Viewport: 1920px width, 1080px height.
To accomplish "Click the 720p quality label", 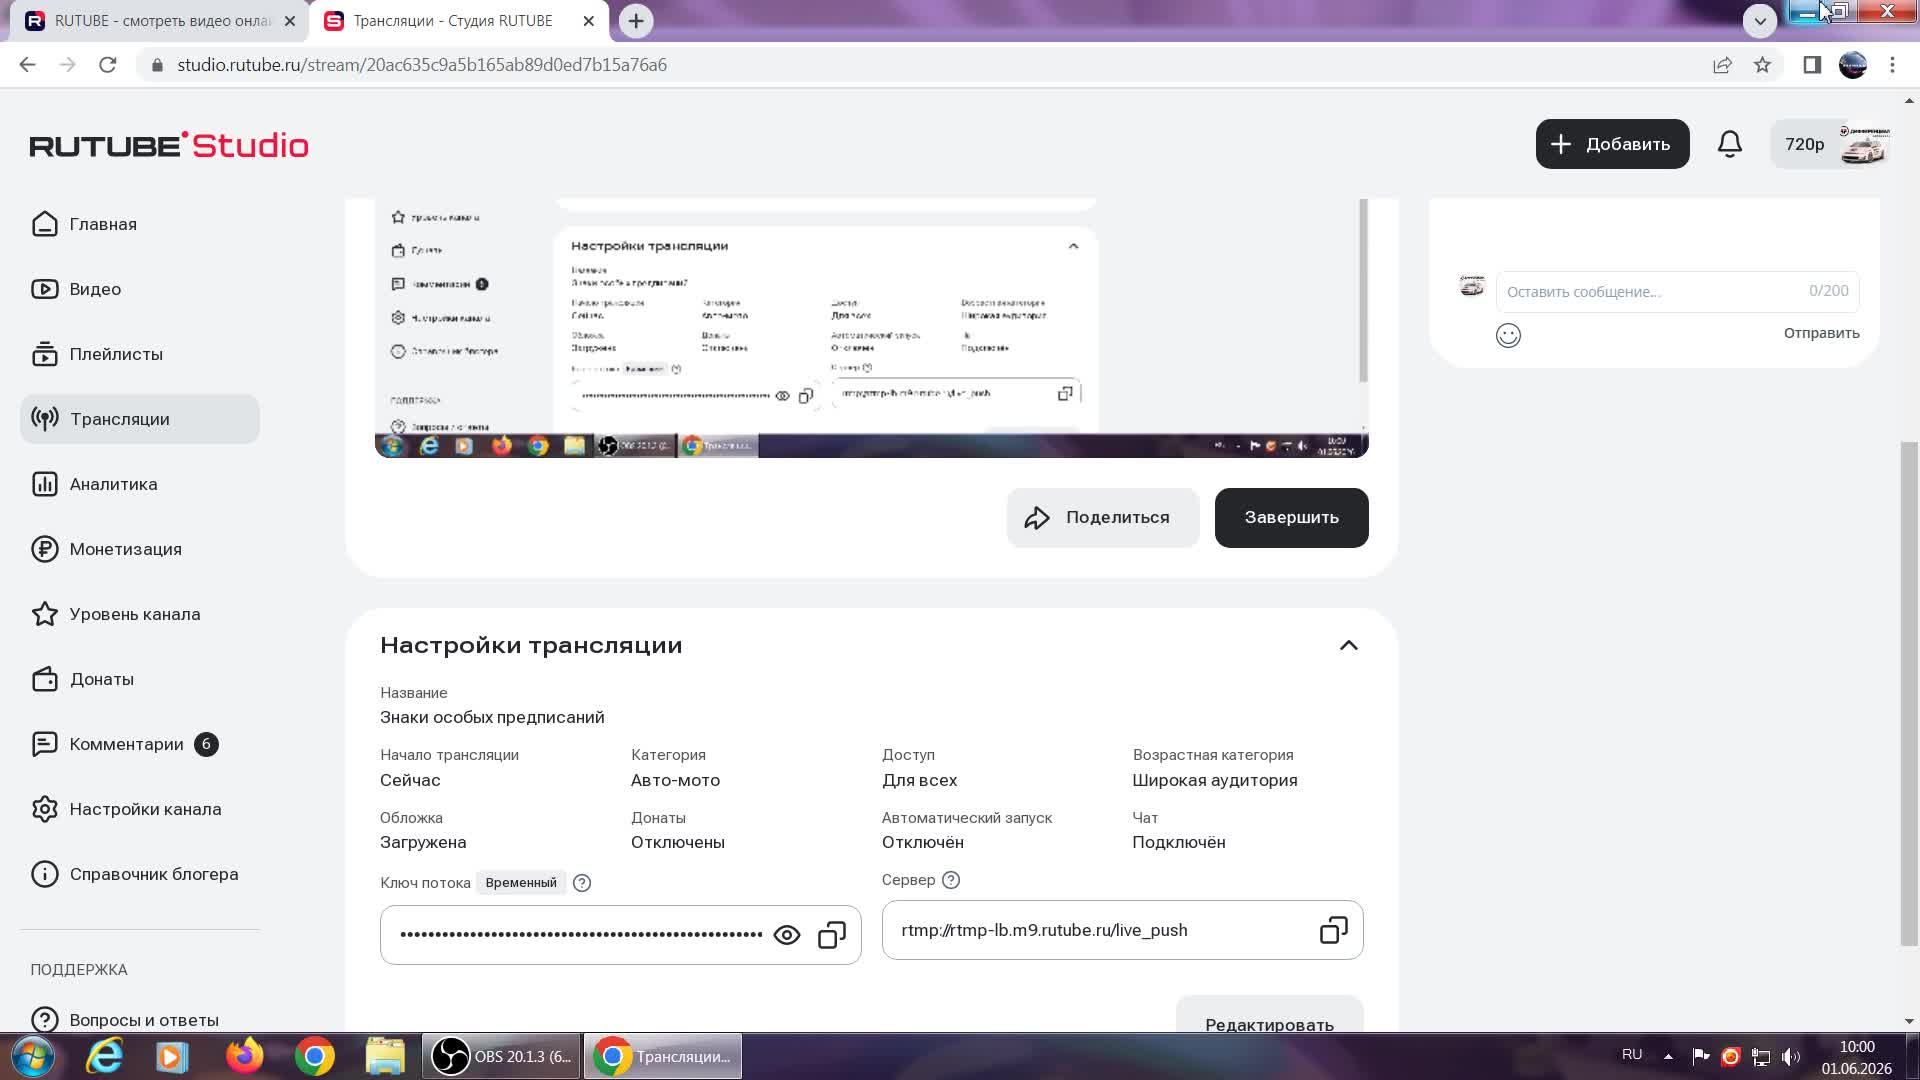I will click(1805, 145).
